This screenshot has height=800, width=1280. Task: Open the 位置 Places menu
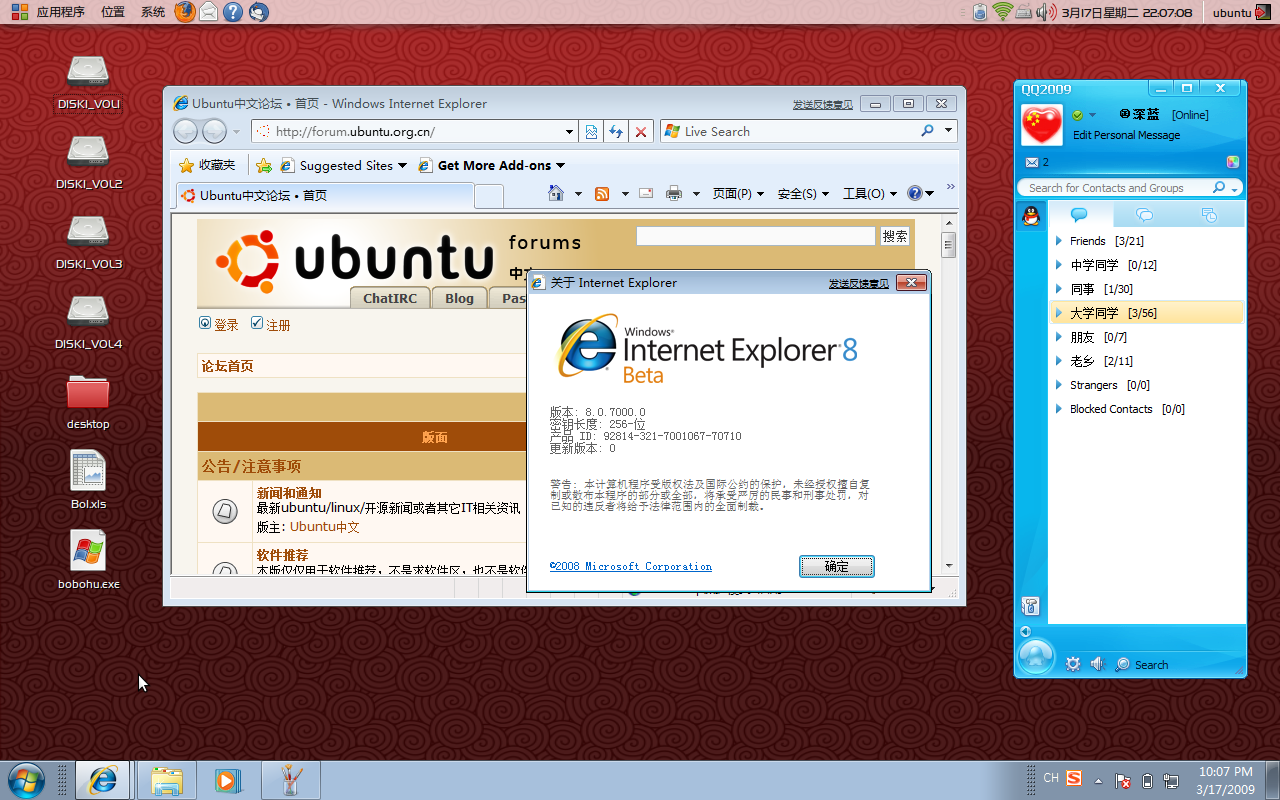(113, 12)
